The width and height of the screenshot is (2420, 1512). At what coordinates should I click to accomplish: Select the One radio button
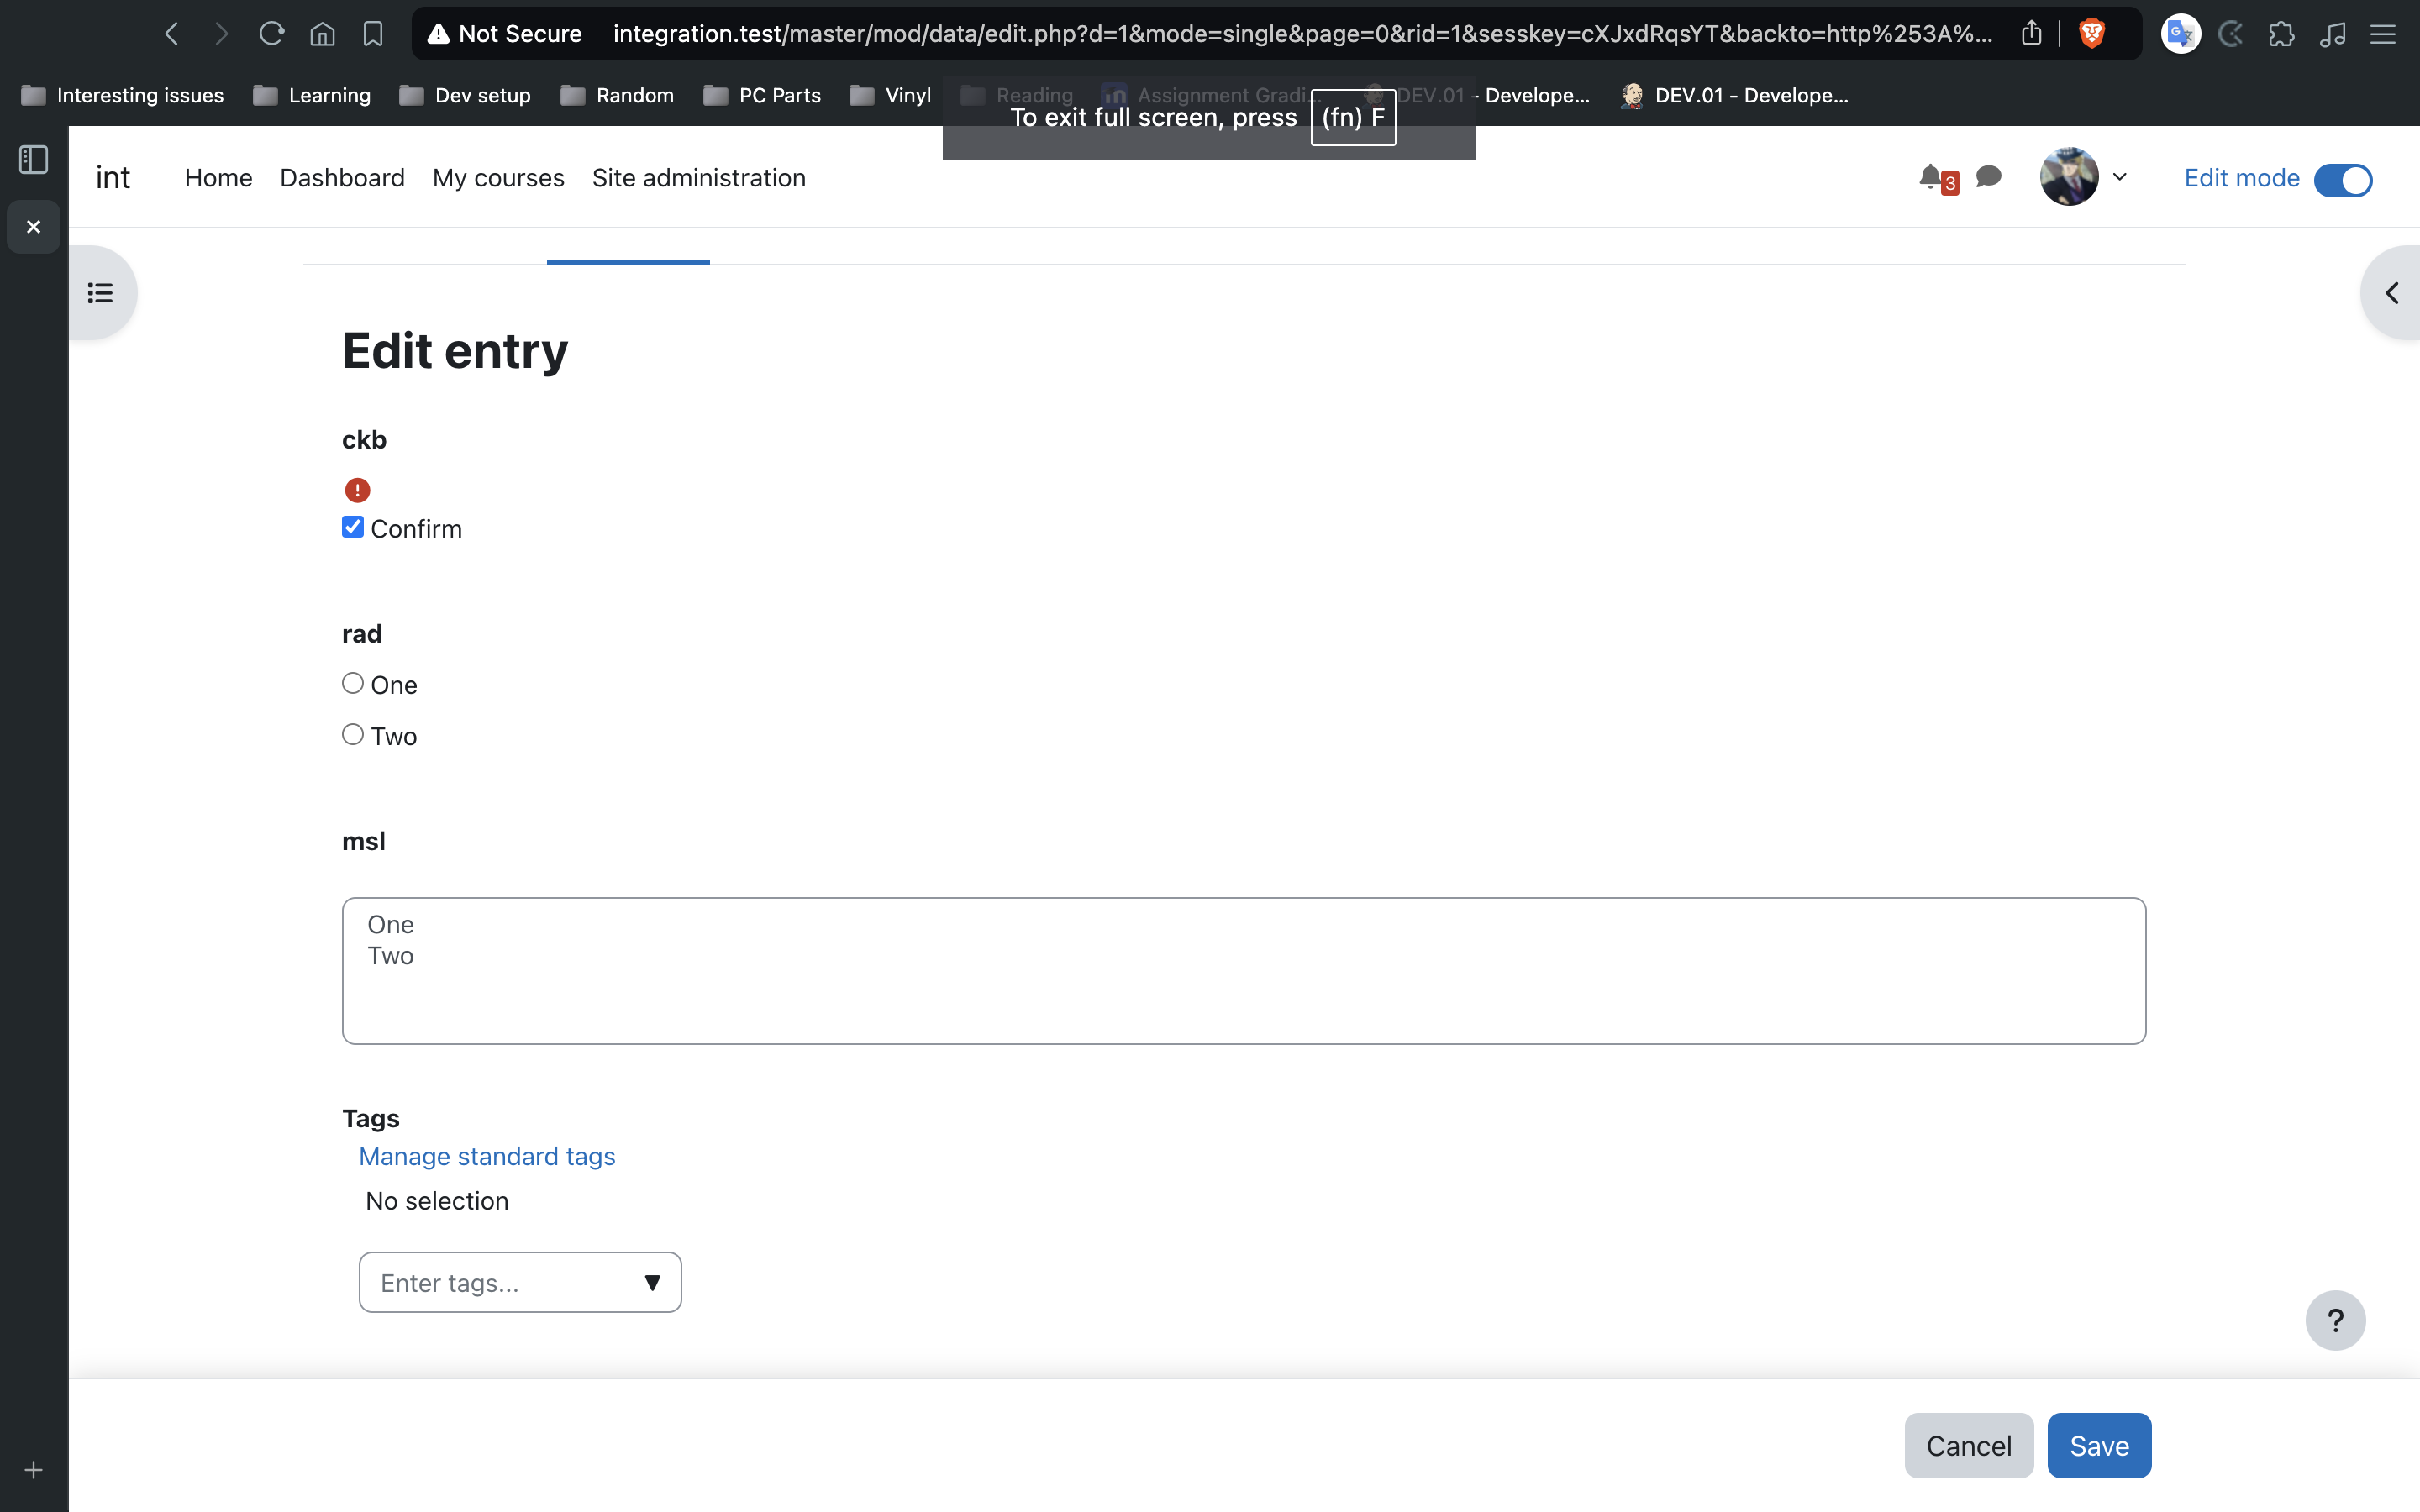[353, 683]
